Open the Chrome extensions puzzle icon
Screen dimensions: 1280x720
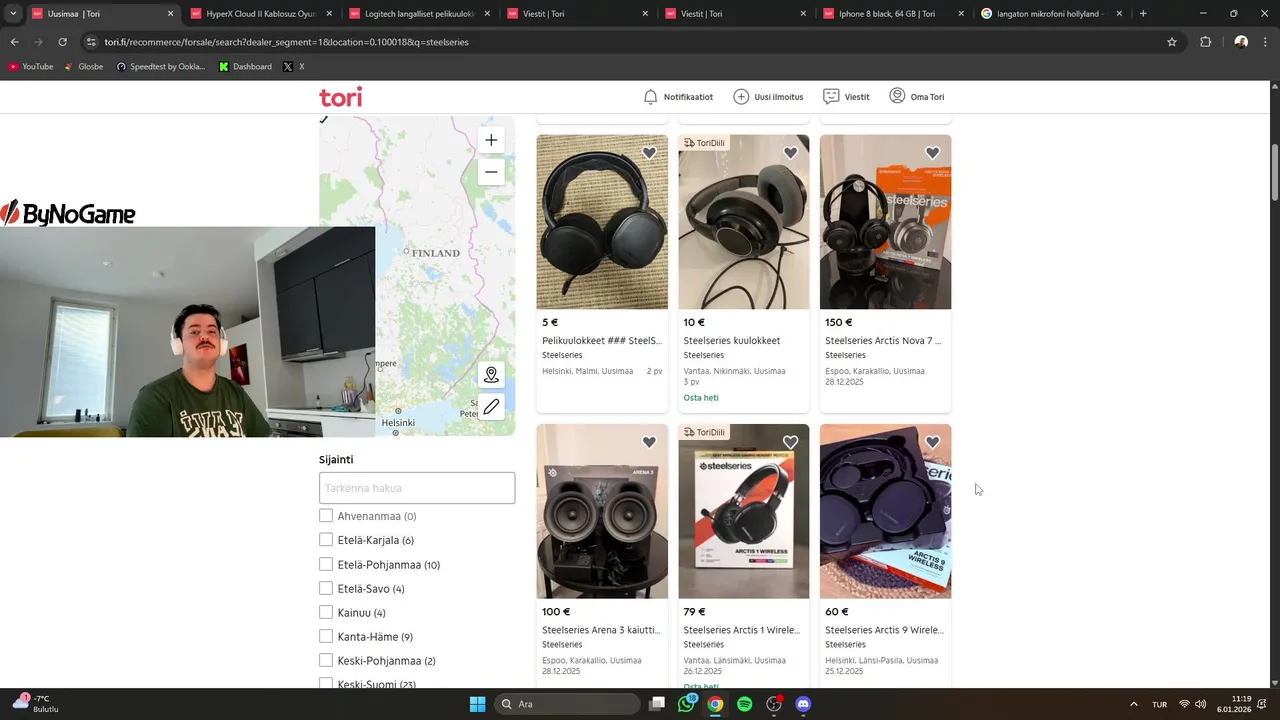pyautogui.click(x=1205, y=42)
